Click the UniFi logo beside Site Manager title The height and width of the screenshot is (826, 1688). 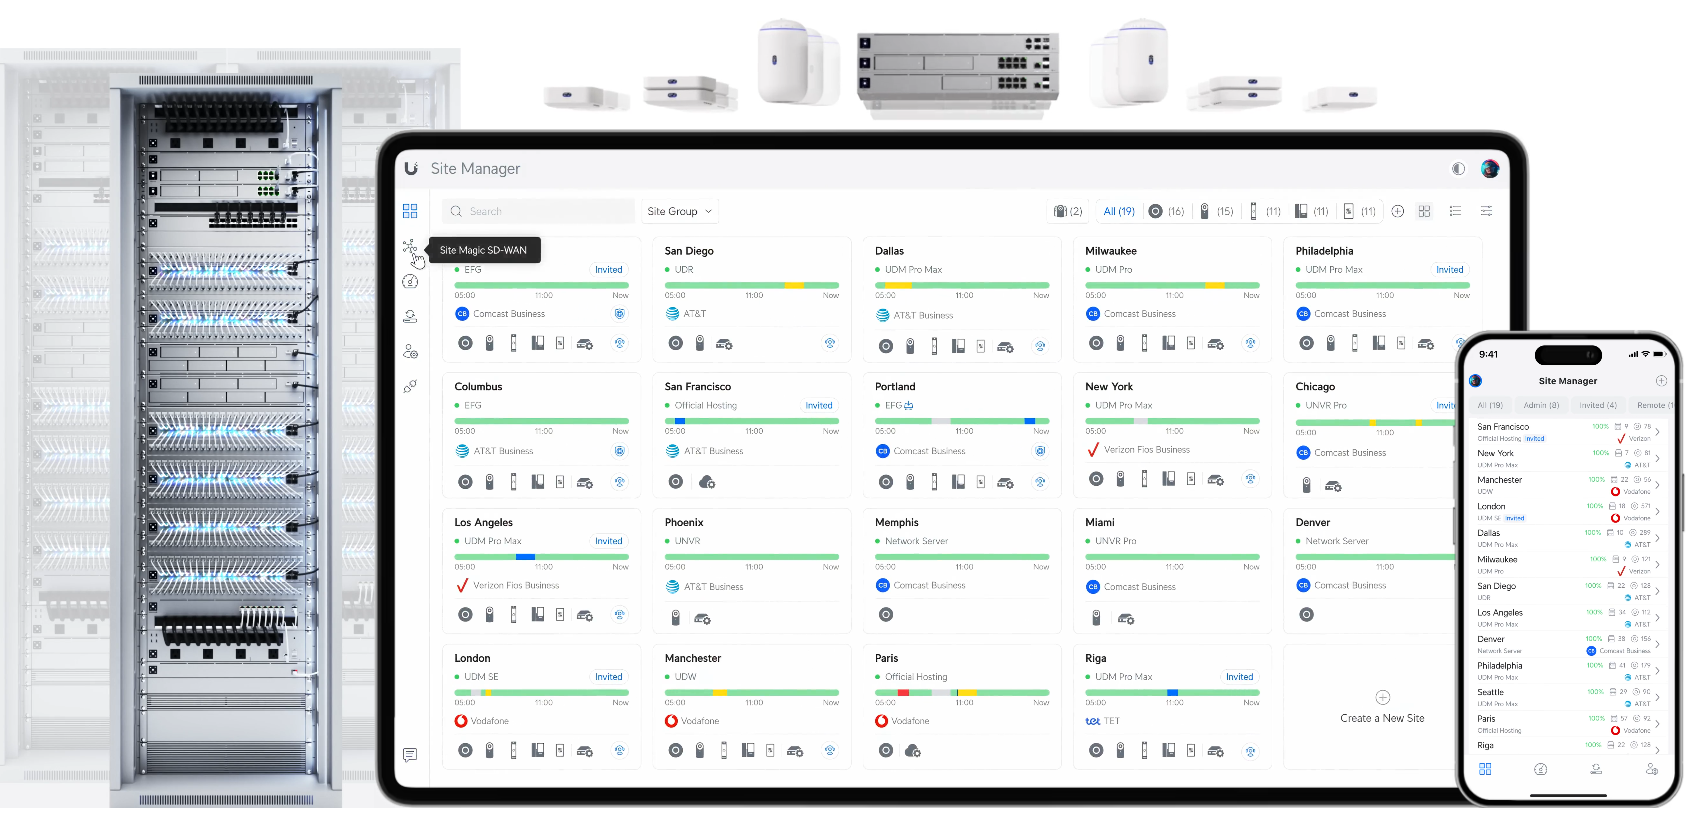[411, 169]
